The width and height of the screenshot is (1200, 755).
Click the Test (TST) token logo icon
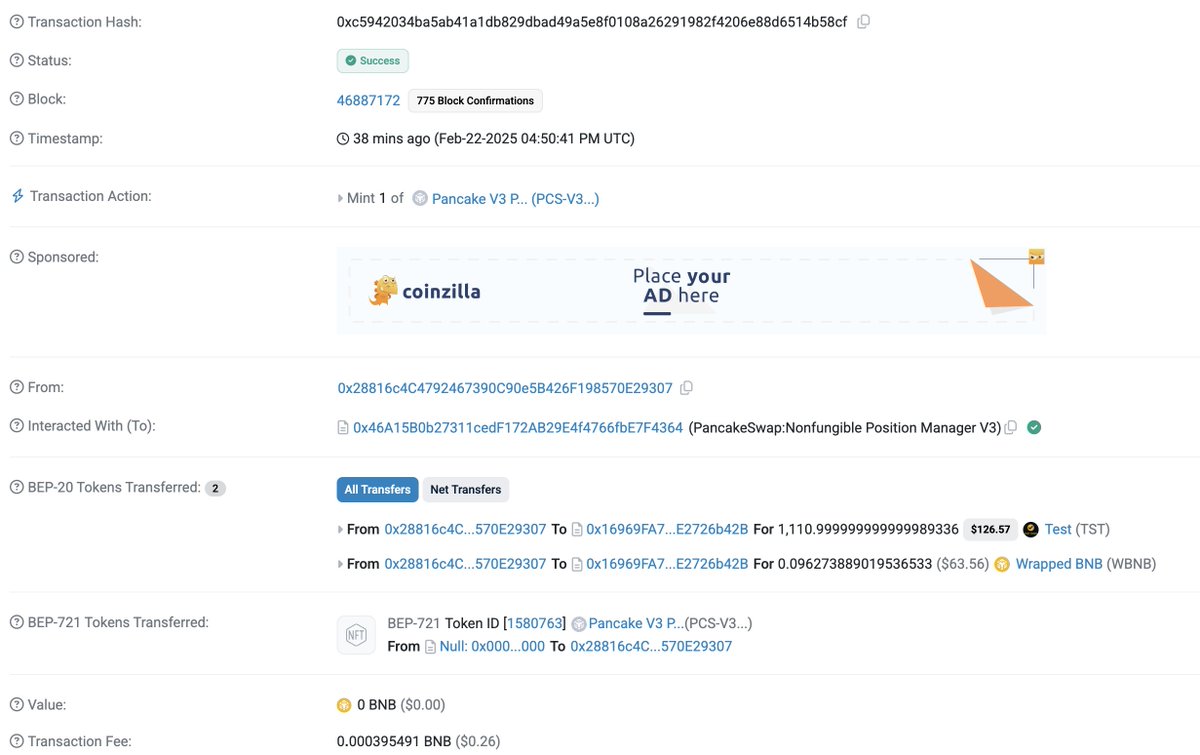pyautogui.click(x=1031, y=530)
